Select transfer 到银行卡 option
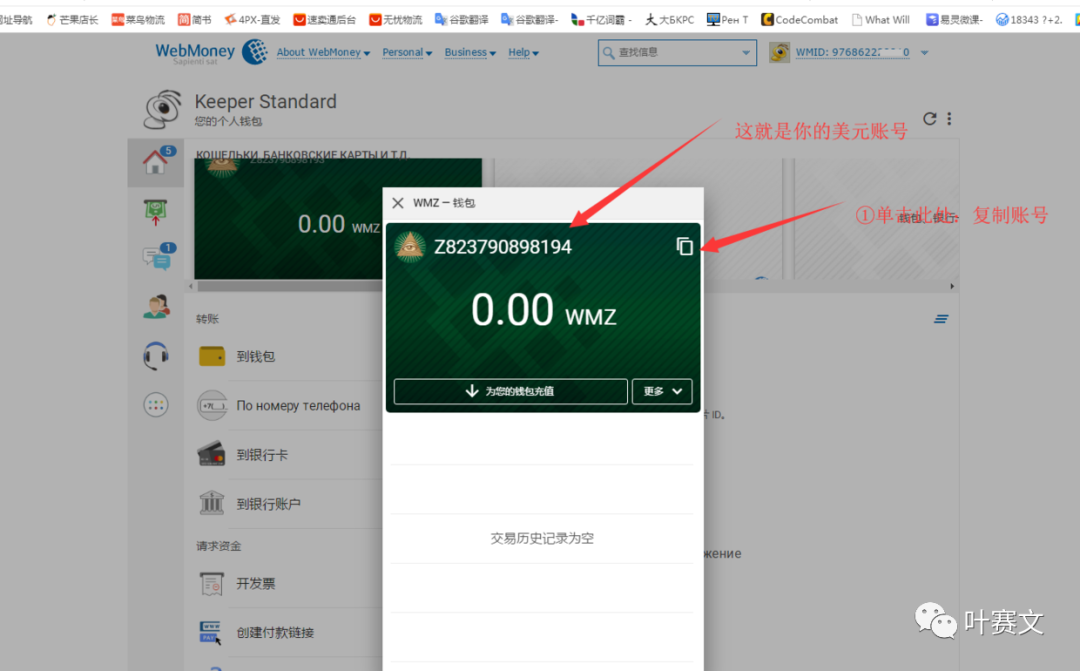The image size is (1080, 671). point(262,455)
